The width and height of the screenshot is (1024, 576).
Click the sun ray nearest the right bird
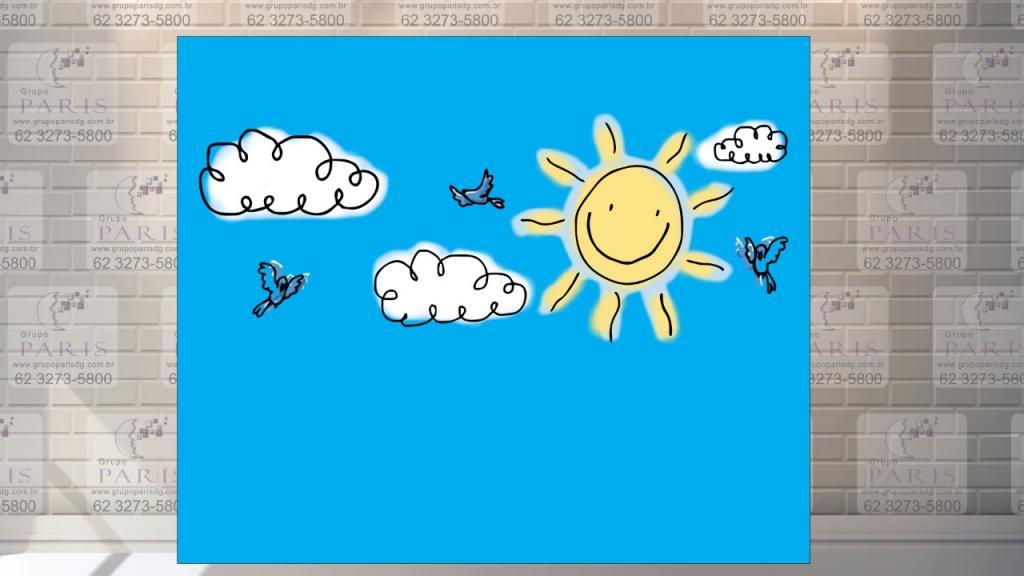[x=706, y=264]
